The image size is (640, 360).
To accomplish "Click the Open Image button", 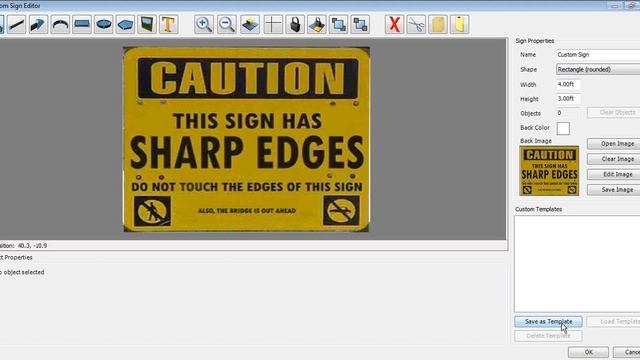I will click(613, 144).
